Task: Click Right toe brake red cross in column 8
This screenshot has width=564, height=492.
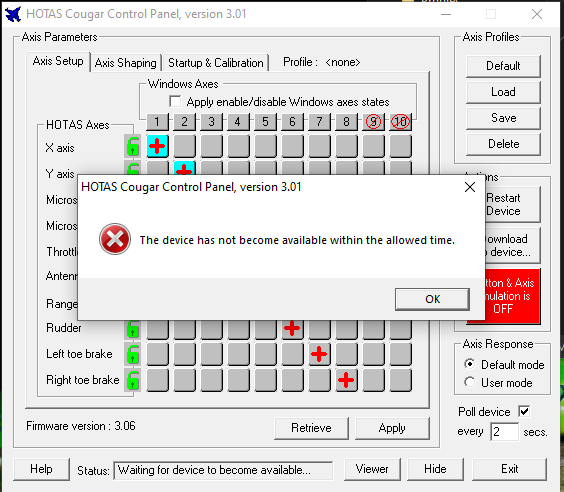Action: click(346, 380)
